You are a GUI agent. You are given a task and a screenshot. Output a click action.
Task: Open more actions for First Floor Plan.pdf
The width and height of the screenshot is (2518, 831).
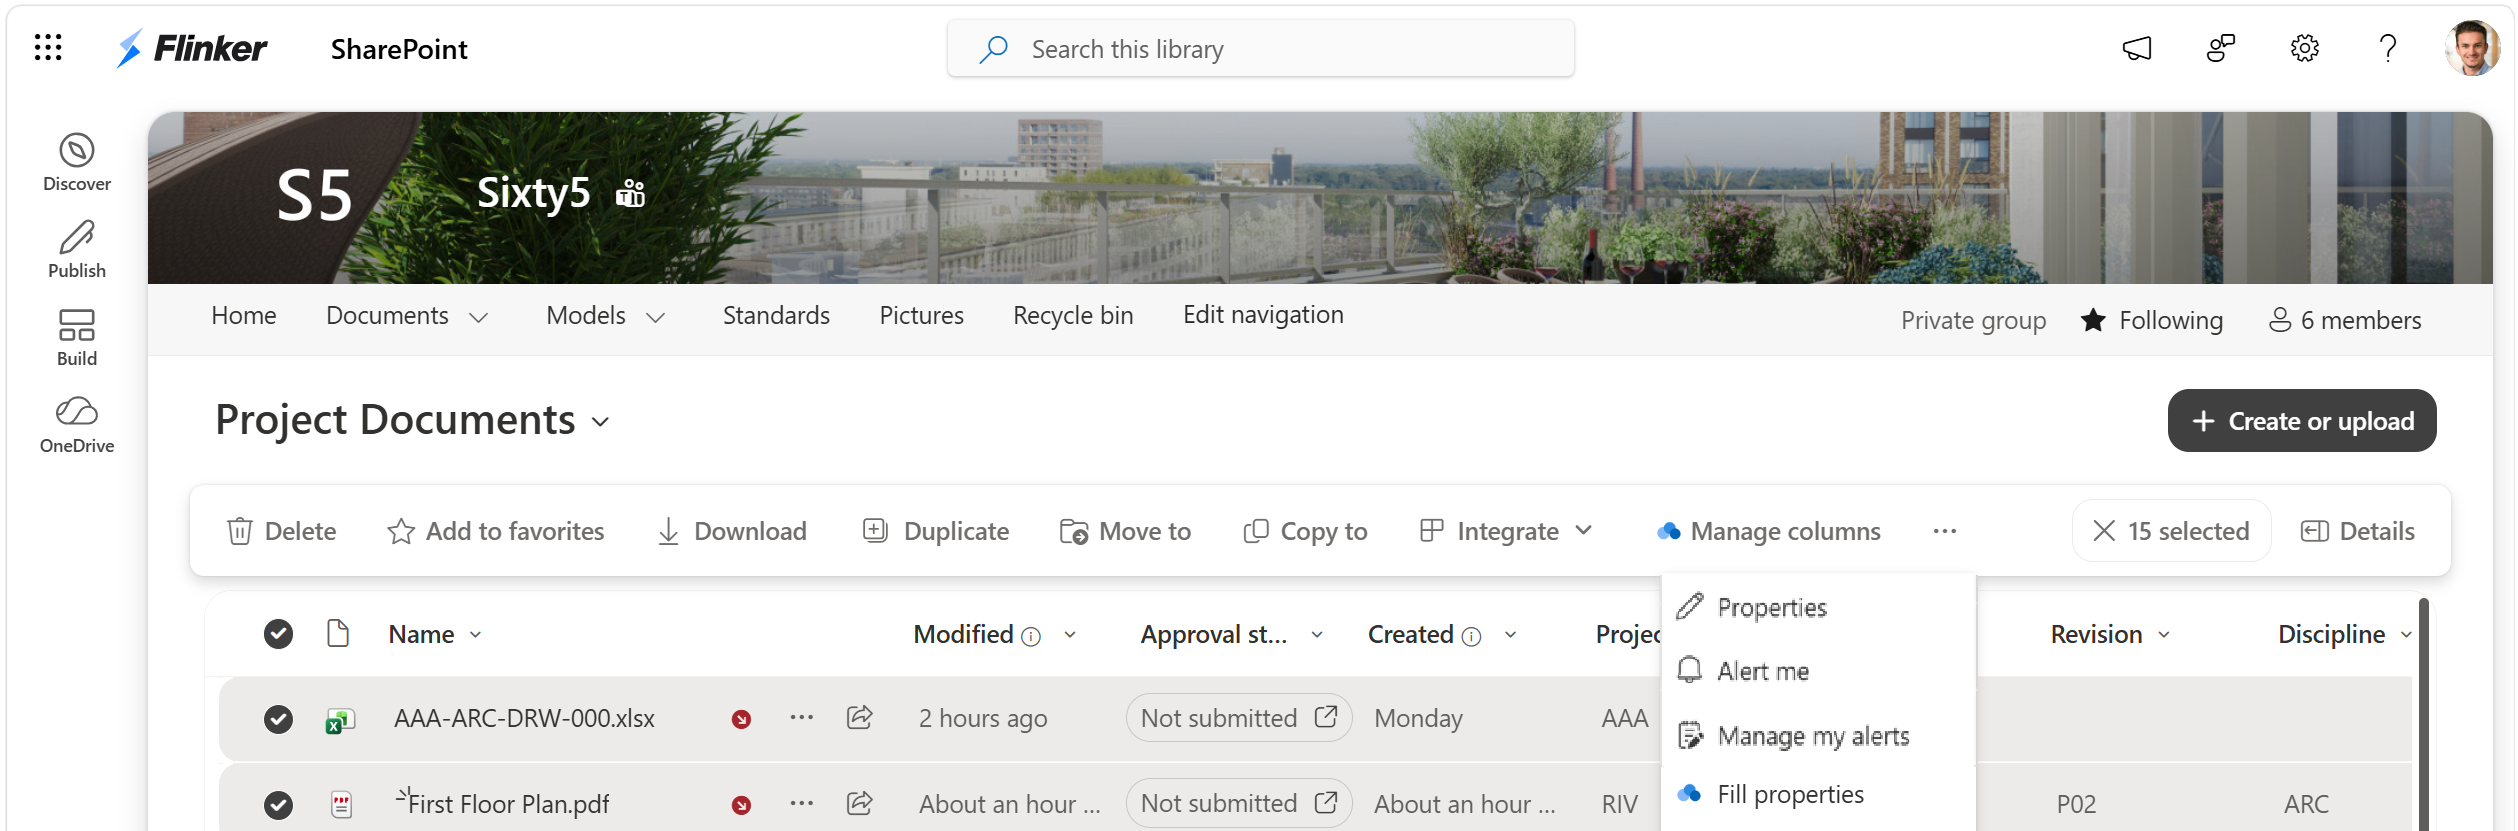pos(801,803)
